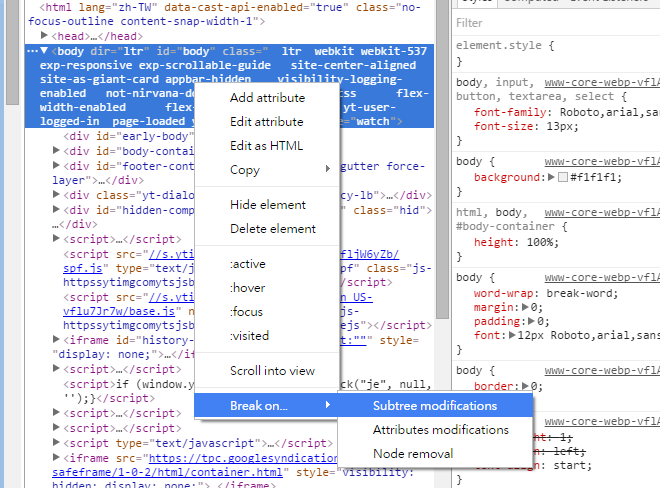Expand the body-container div node

[x=56, y=151]
